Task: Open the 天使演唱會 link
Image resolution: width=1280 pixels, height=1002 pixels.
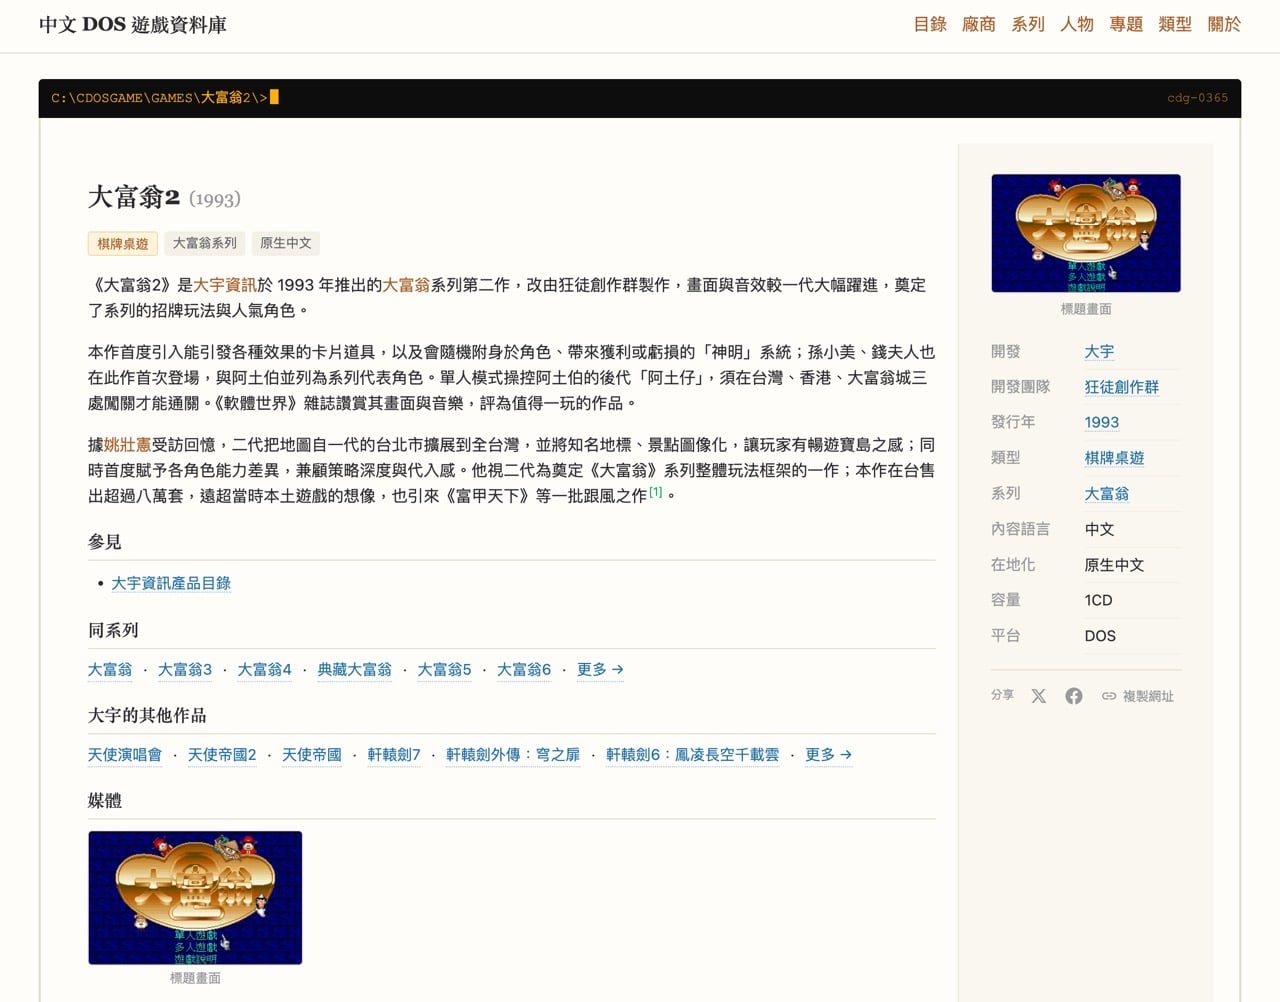Action: coord(125,754)
